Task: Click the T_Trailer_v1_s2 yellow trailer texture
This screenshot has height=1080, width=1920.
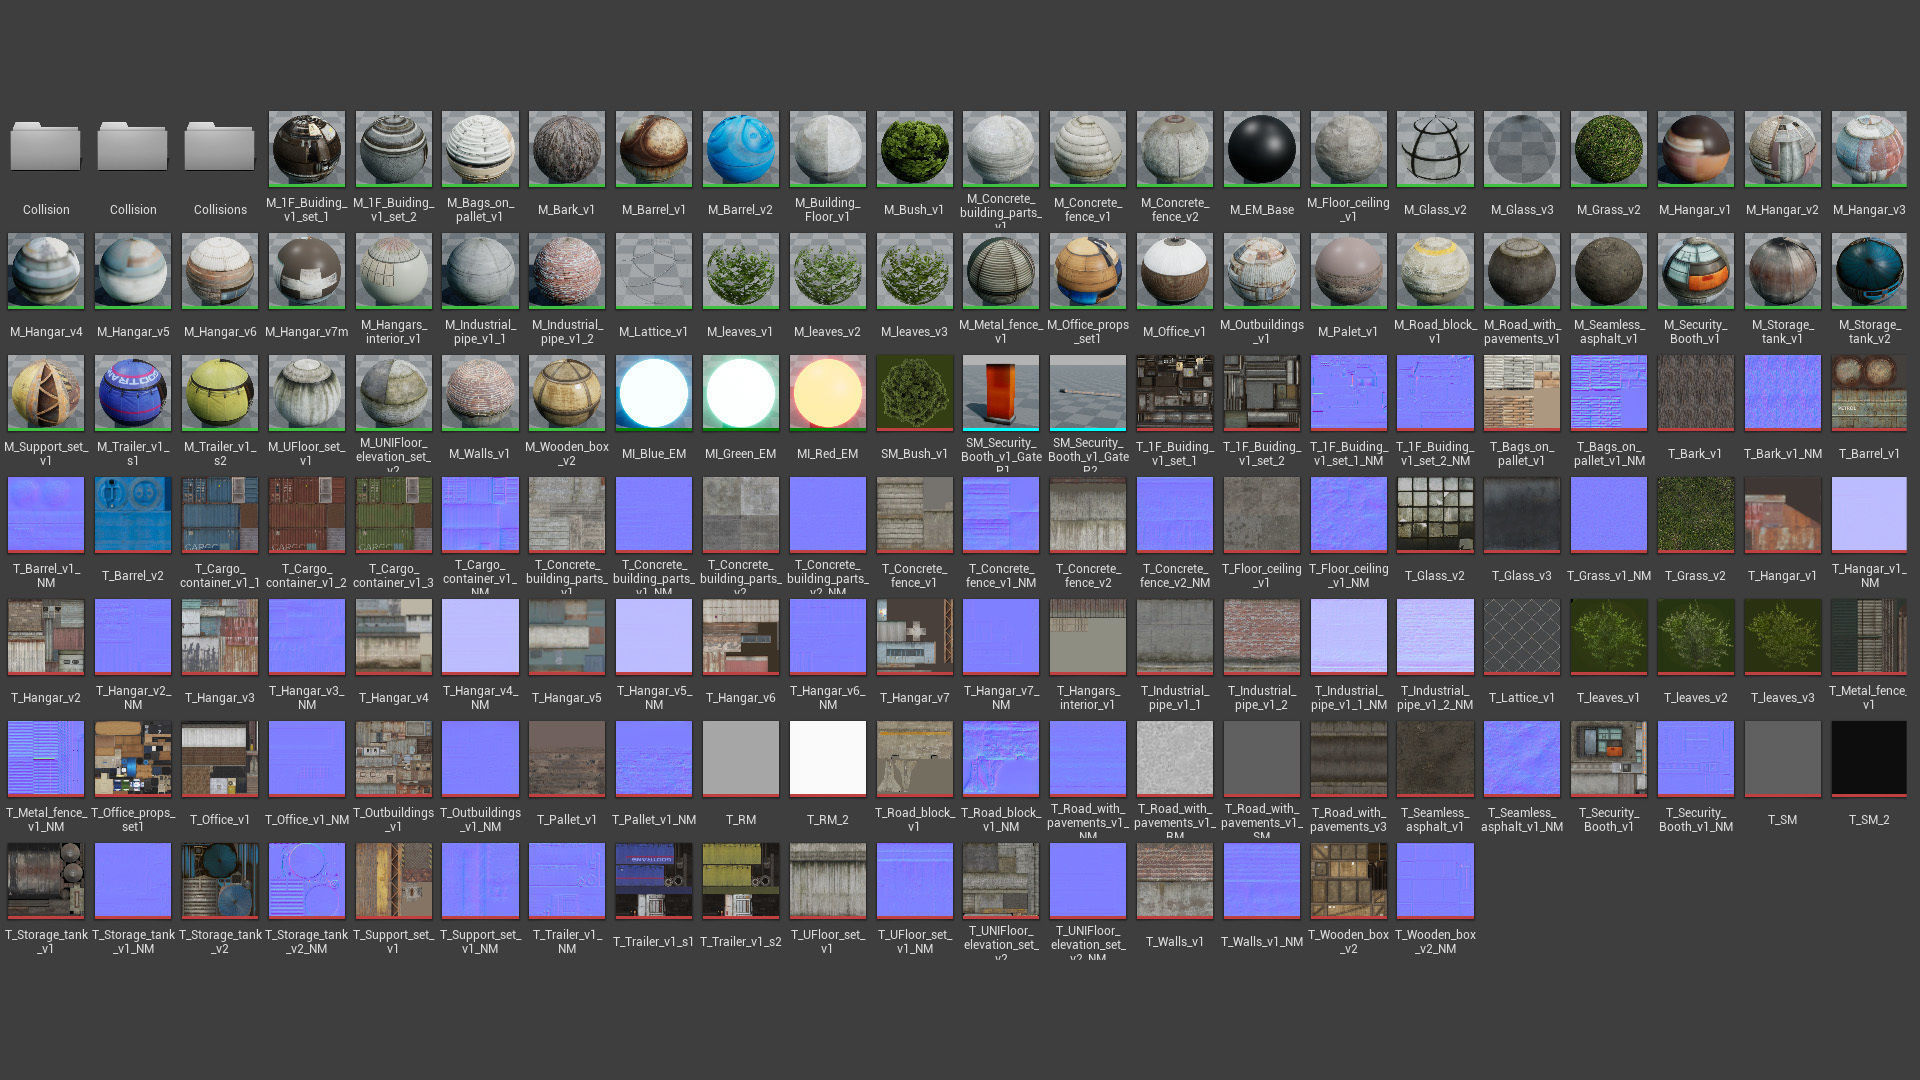Action: 740,880
